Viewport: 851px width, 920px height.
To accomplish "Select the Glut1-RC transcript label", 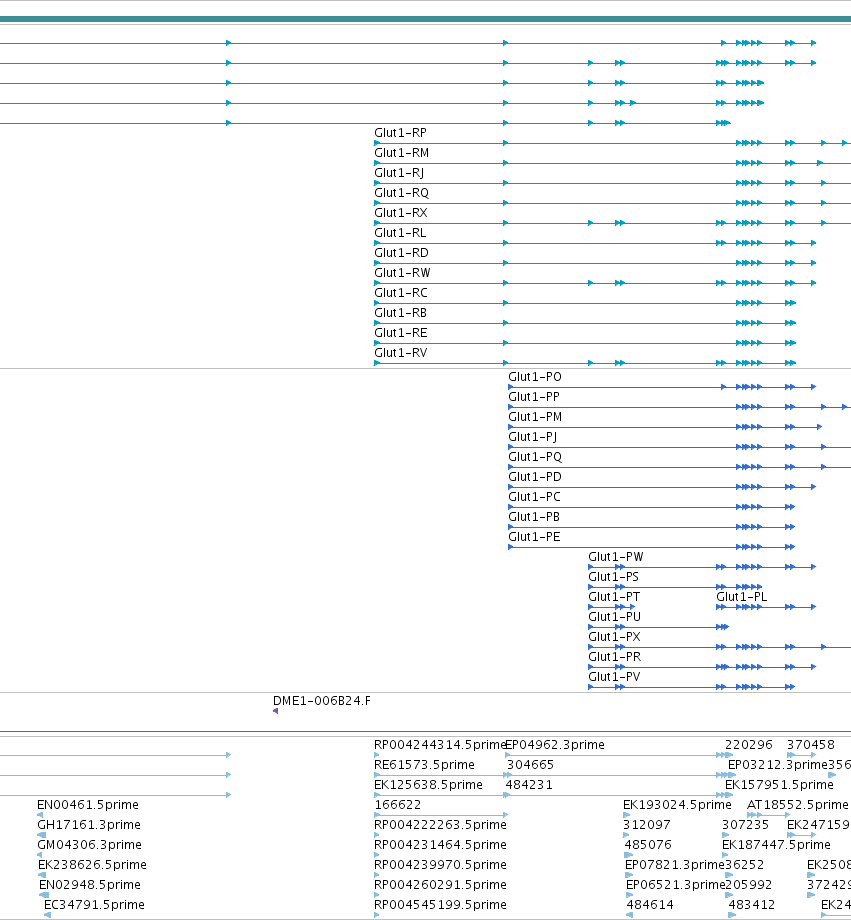I will [x=401, y=293].
